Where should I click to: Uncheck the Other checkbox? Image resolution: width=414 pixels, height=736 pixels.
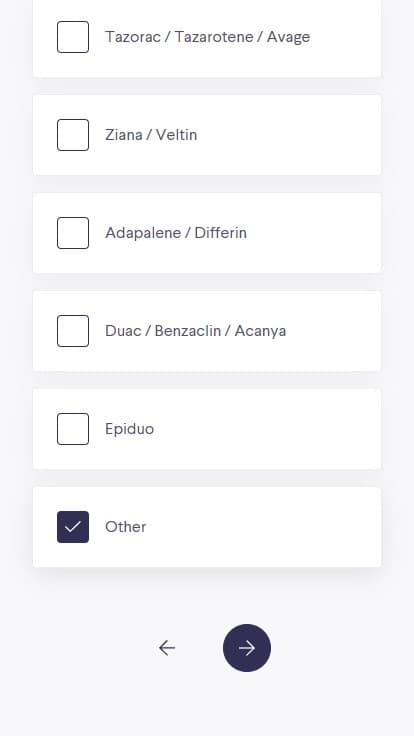[x=73, y=527]
